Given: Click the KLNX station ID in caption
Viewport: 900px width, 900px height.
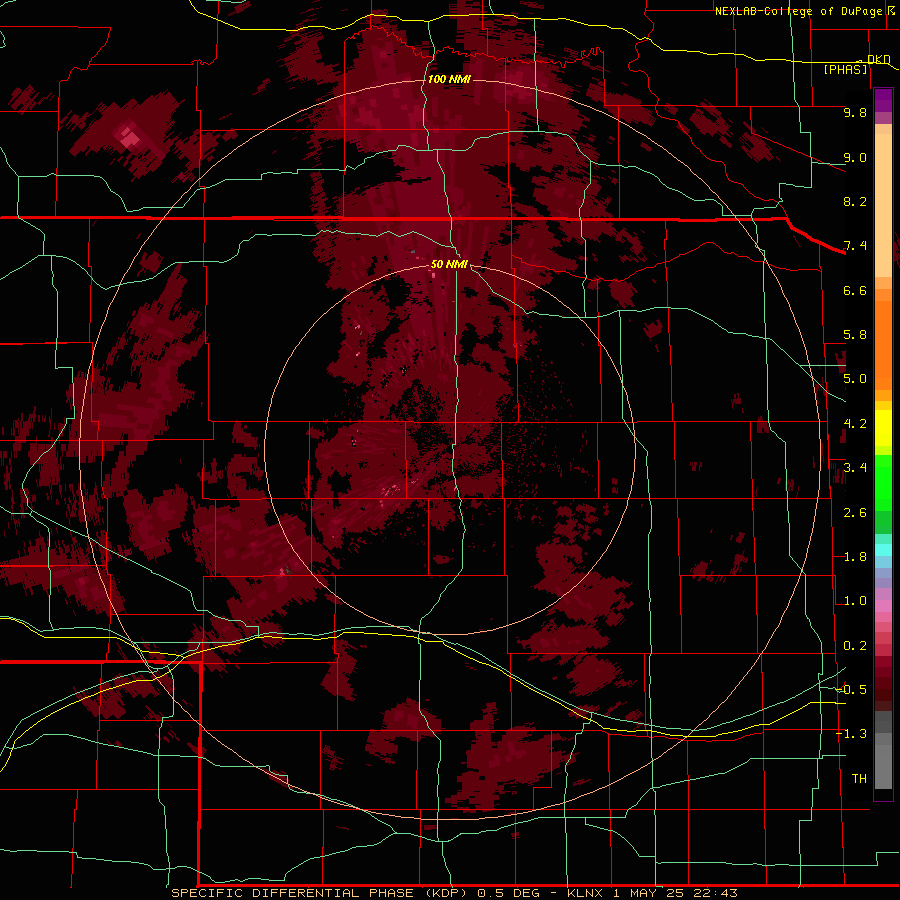Looking at the screenshot, I should [585, 893].
